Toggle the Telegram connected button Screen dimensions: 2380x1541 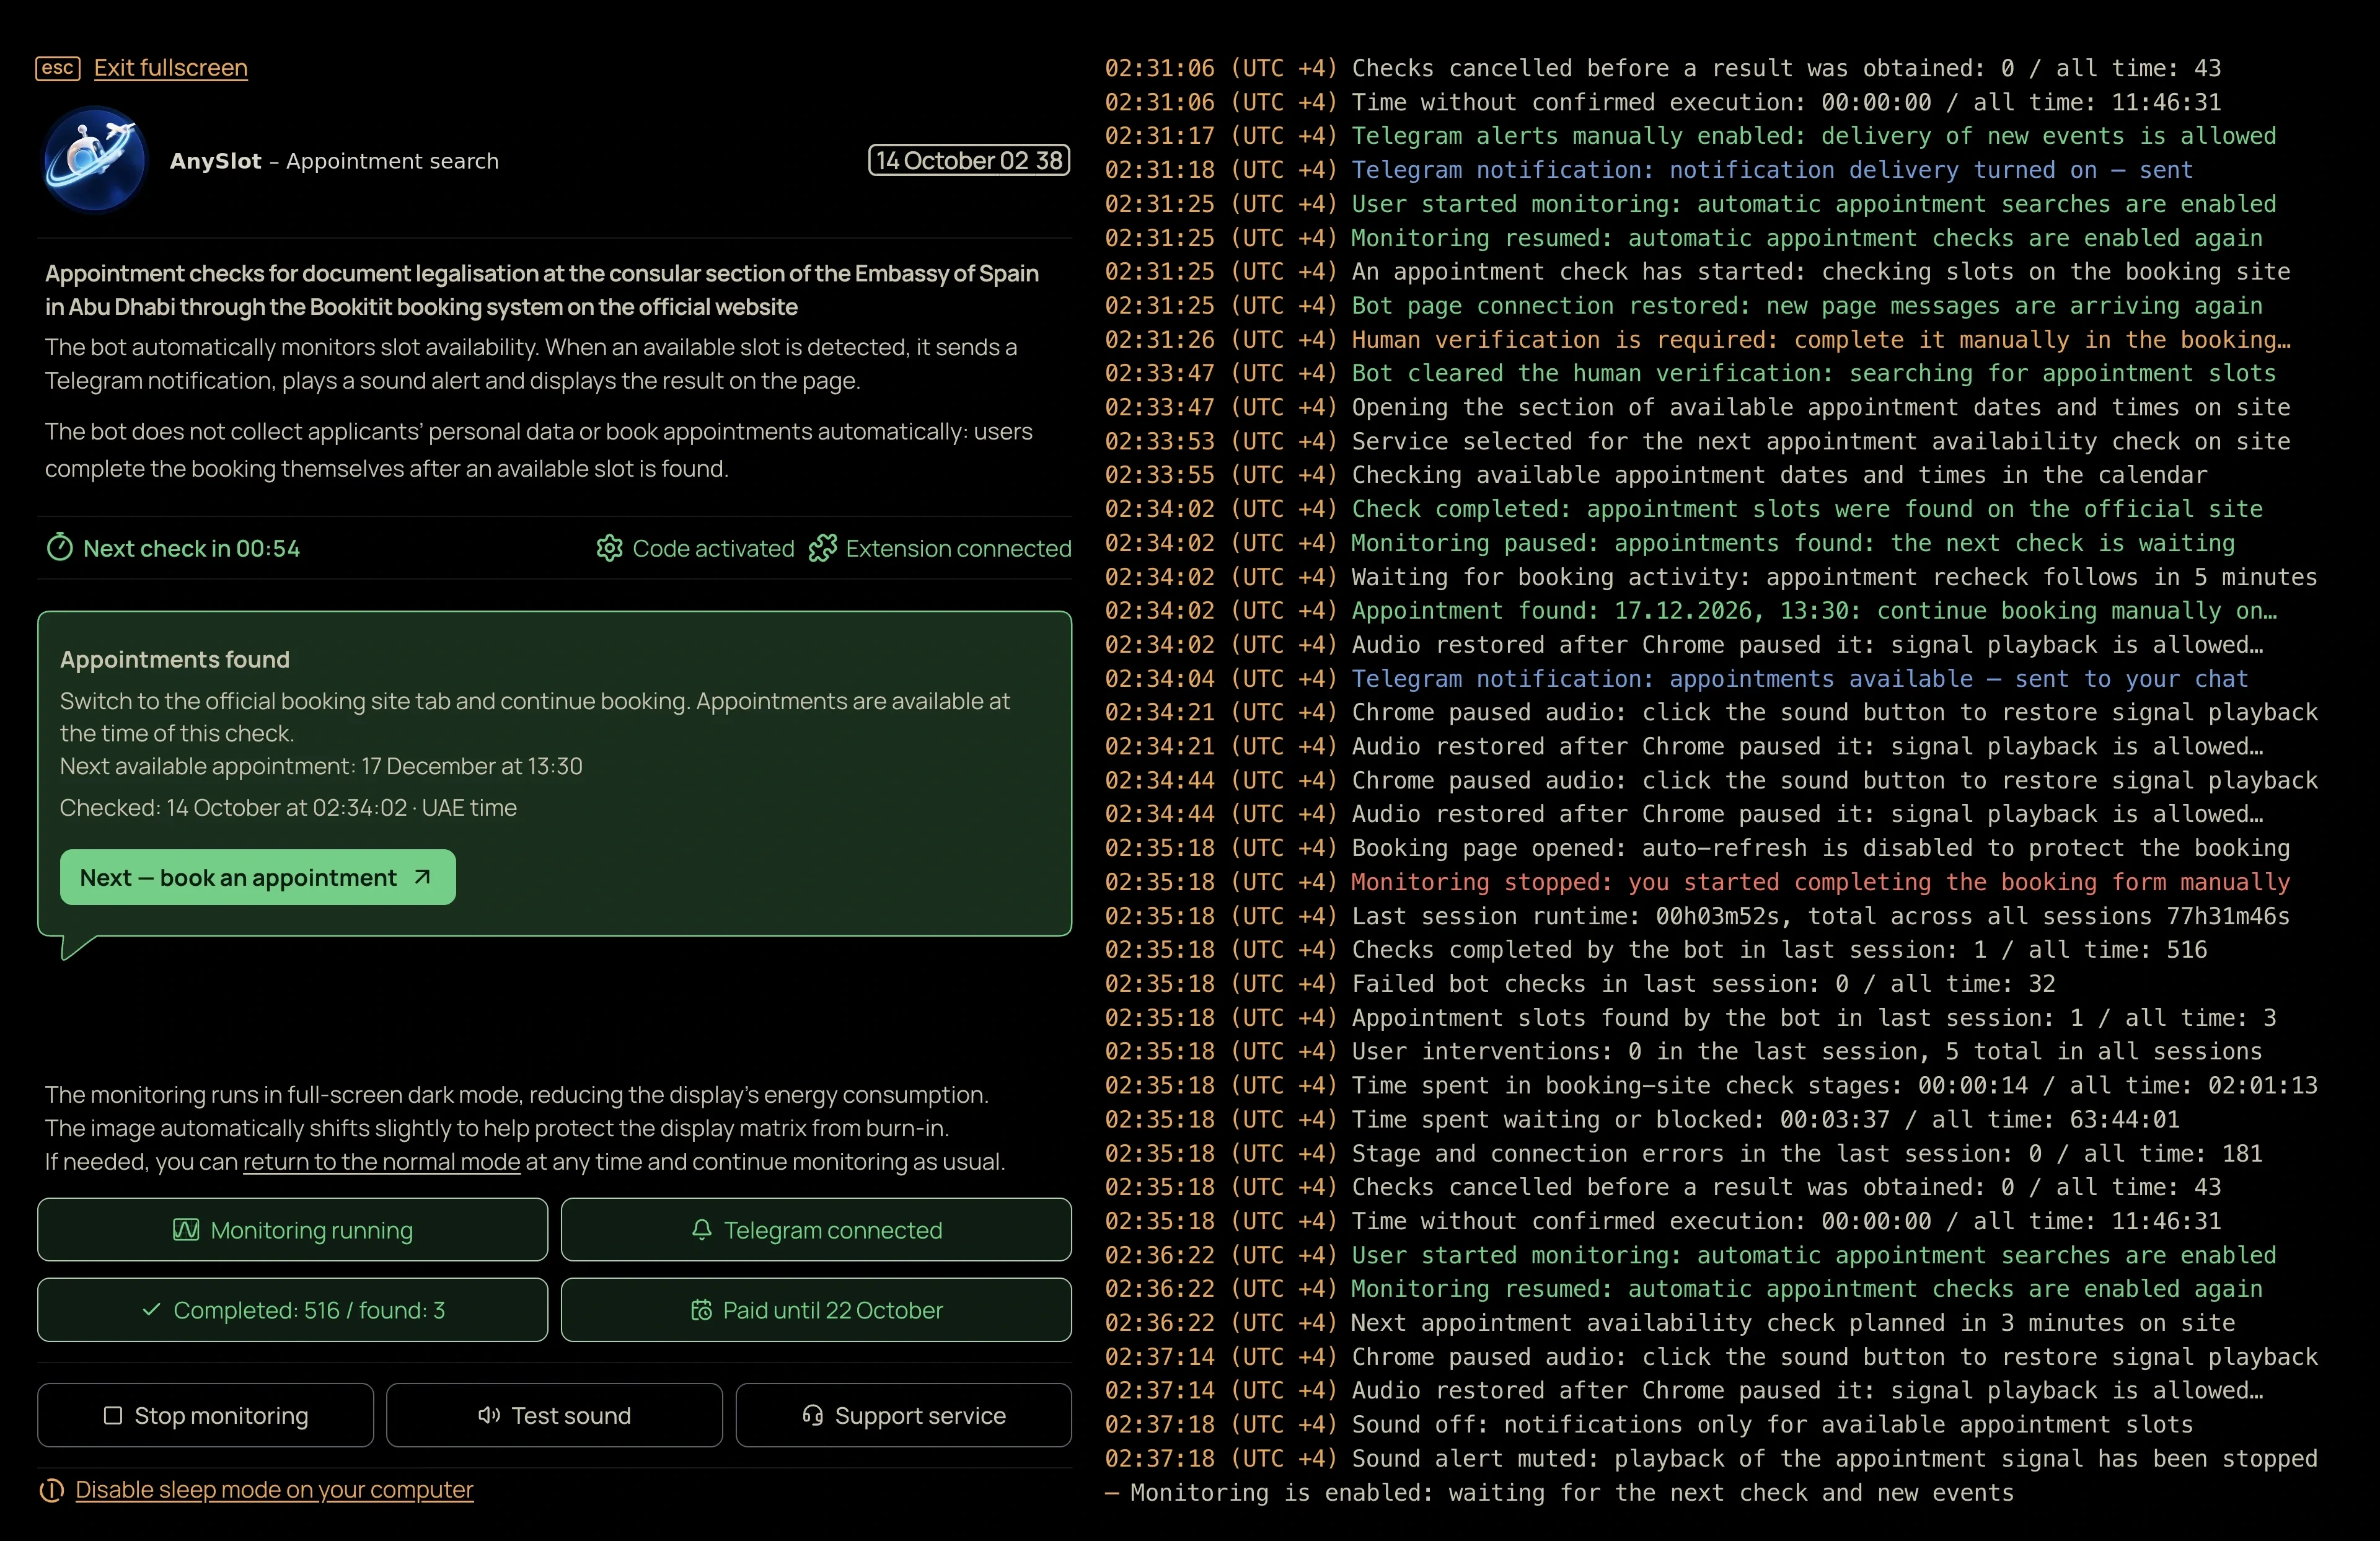[x=816, y=1229]
